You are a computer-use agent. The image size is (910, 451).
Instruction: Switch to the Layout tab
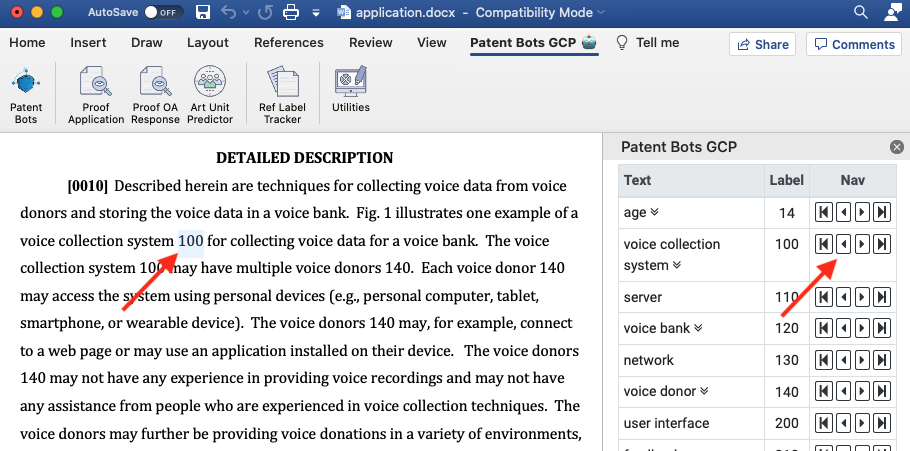[x=208, y=42]
